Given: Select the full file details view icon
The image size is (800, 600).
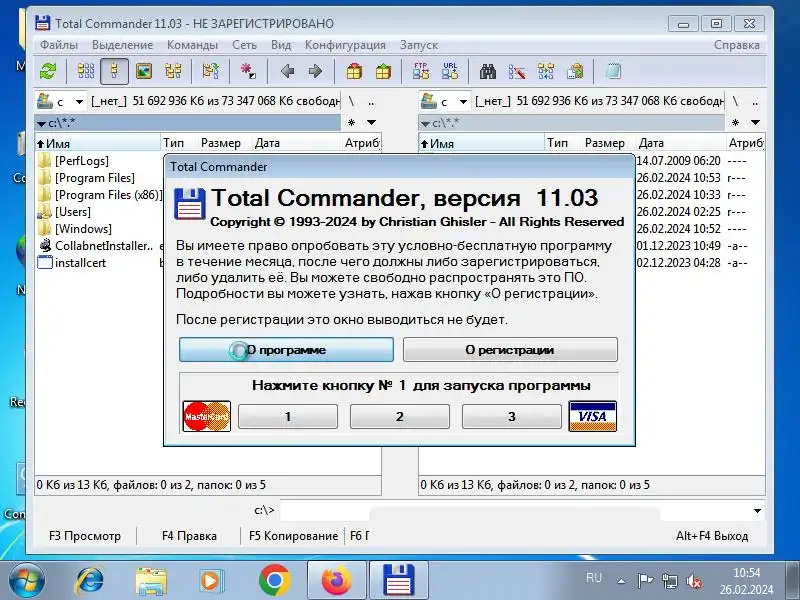Looking at the screenshot, I should pyautogui.click(x=114, y=71).
